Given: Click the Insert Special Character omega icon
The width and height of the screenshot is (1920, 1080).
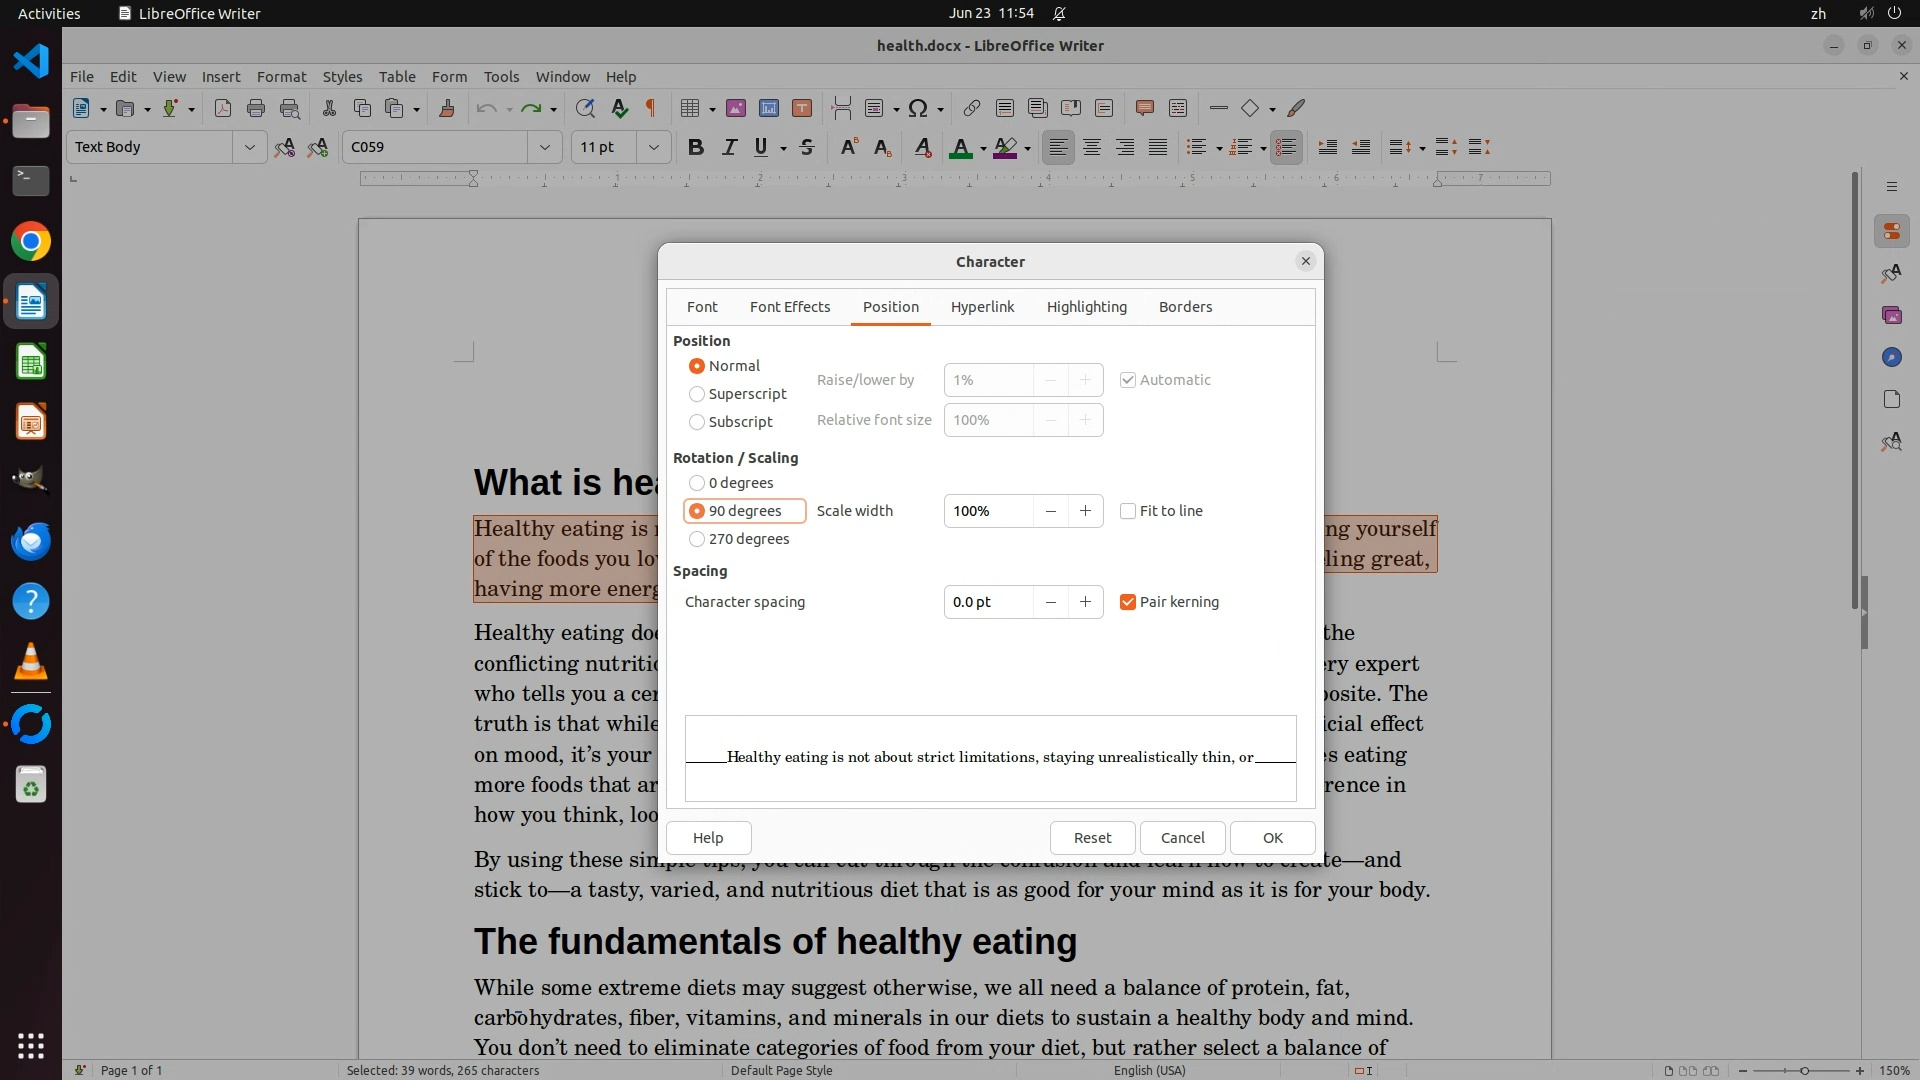Looking at the screenshot, I should pyautogui.click(x=918, y=109).
